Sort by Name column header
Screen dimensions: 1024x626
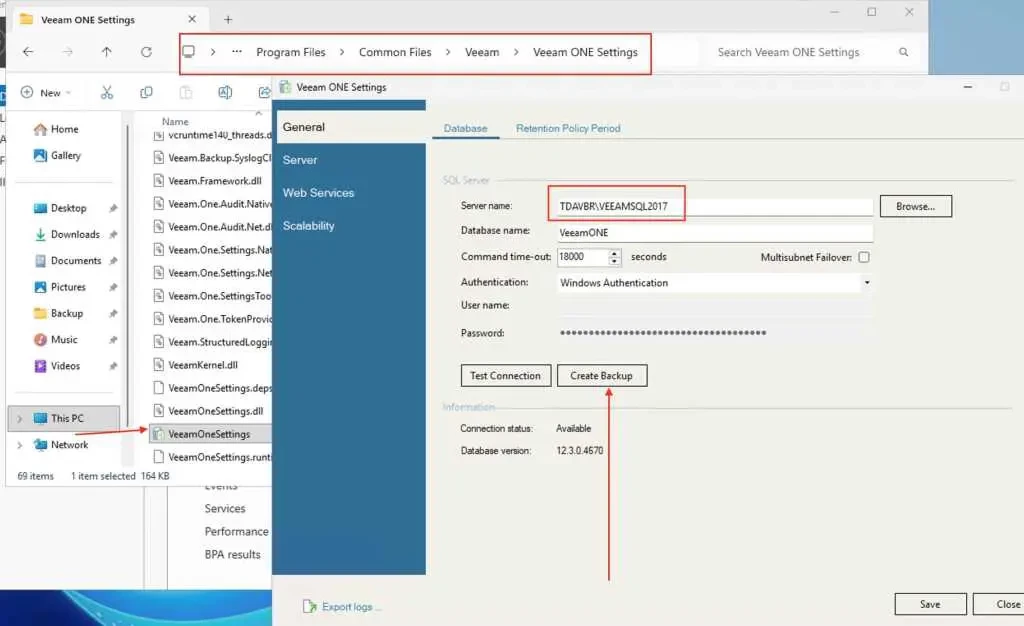tap(175, 121)
